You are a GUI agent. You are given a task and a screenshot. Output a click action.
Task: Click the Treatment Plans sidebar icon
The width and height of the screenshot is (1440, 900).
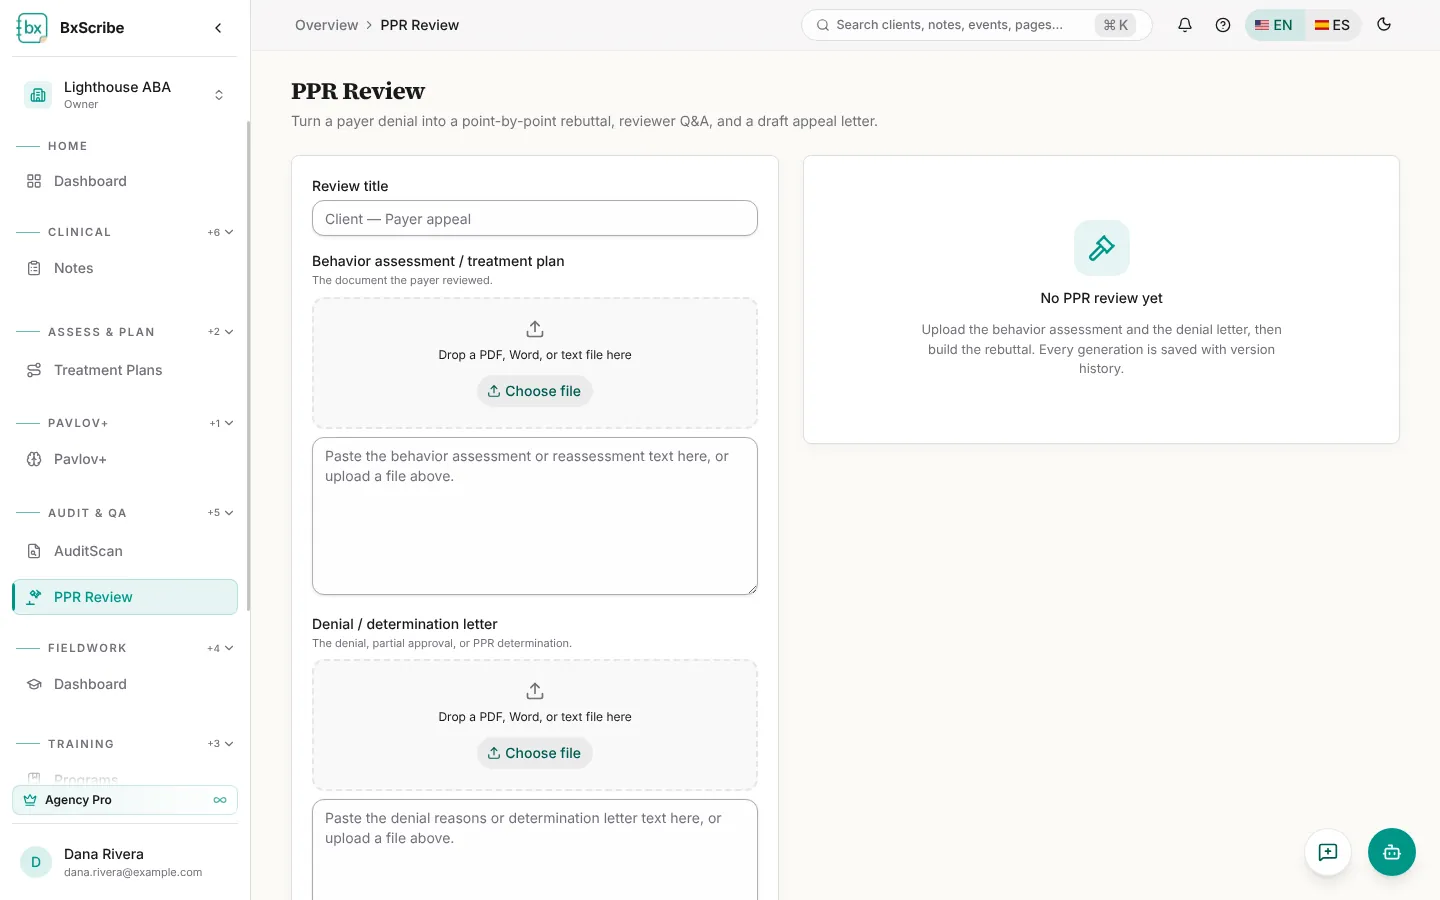34,370
